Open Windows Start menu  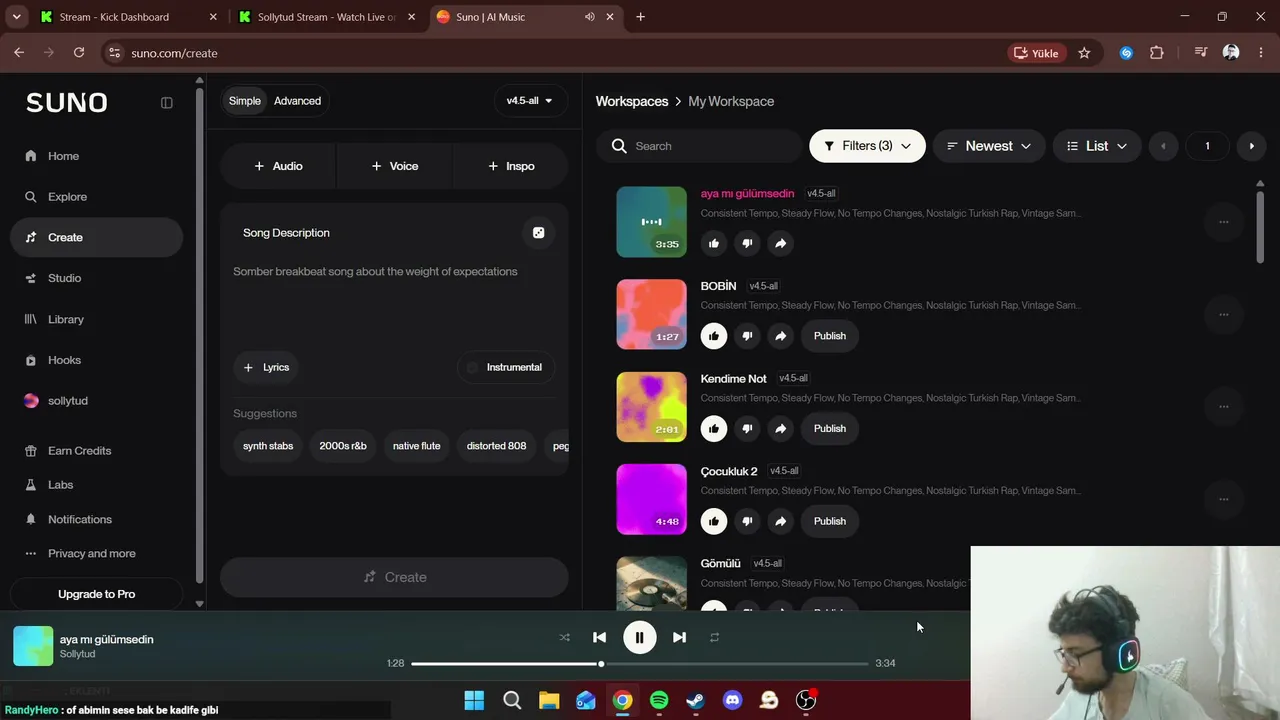(x=474, y=700)
